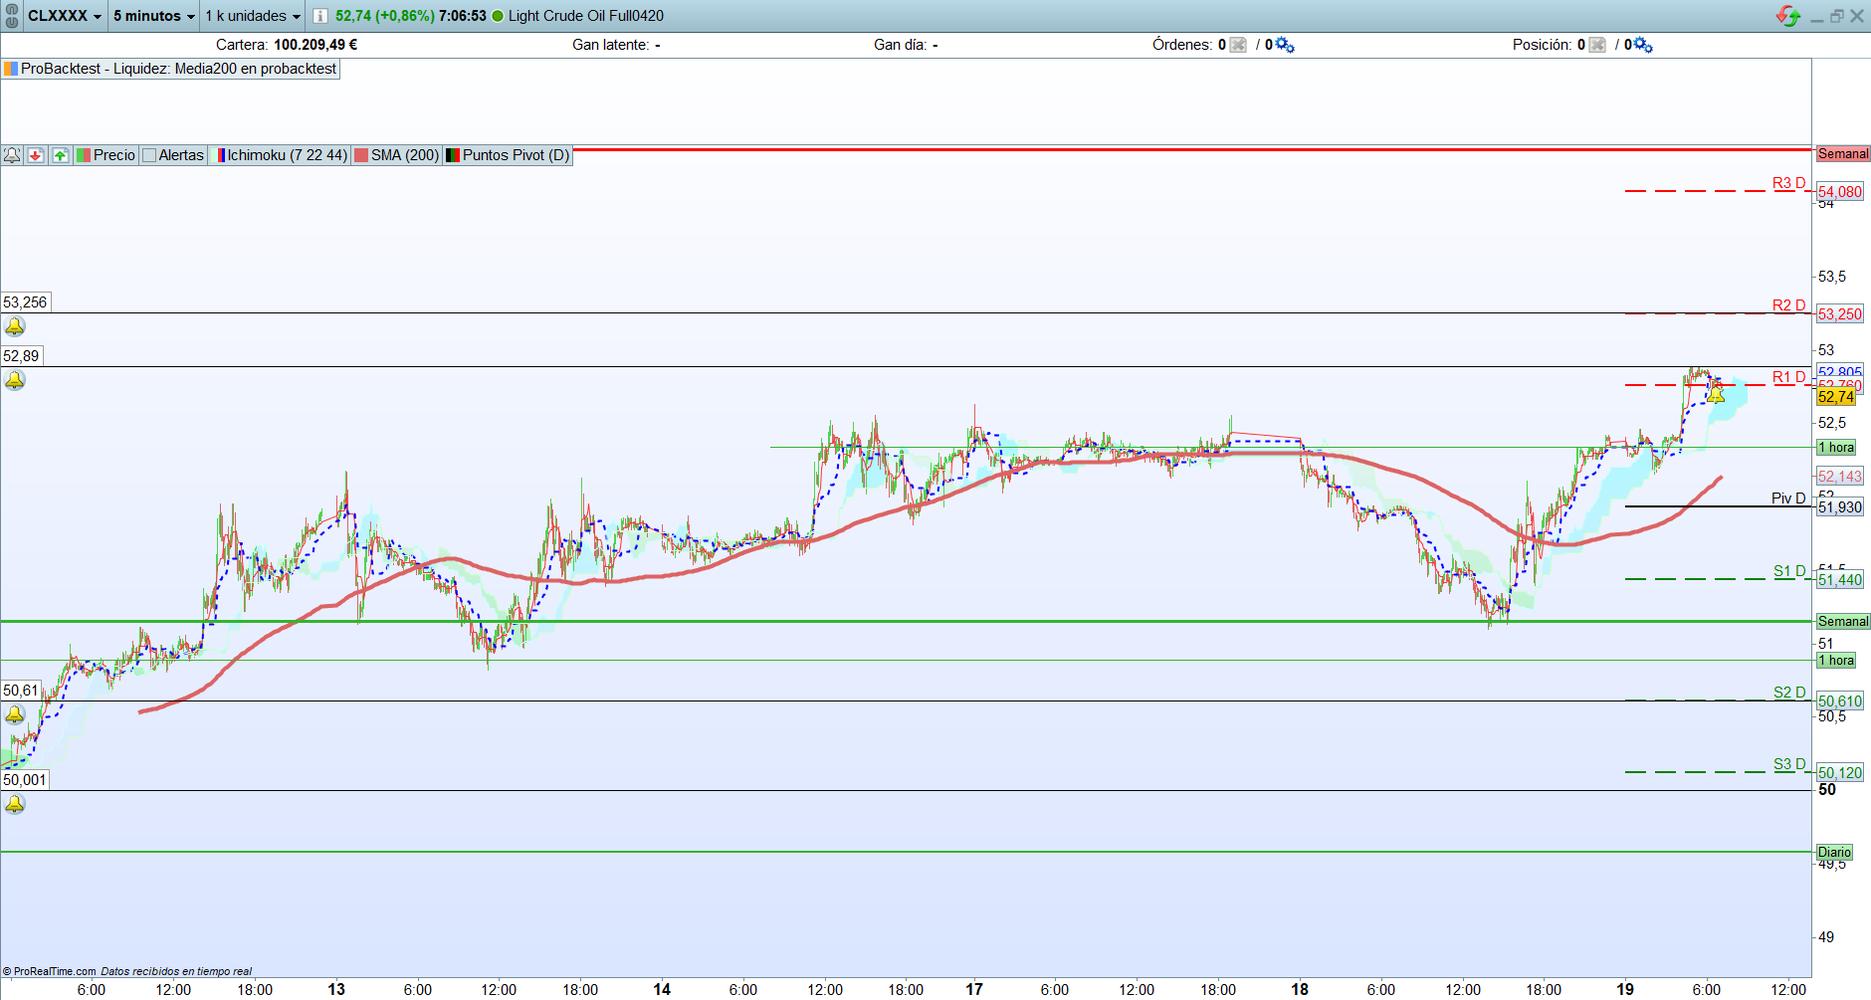1871x1000 pixels.
Task: Click the 50,120 S3 price tag
Action: [x=1840, y=773]
